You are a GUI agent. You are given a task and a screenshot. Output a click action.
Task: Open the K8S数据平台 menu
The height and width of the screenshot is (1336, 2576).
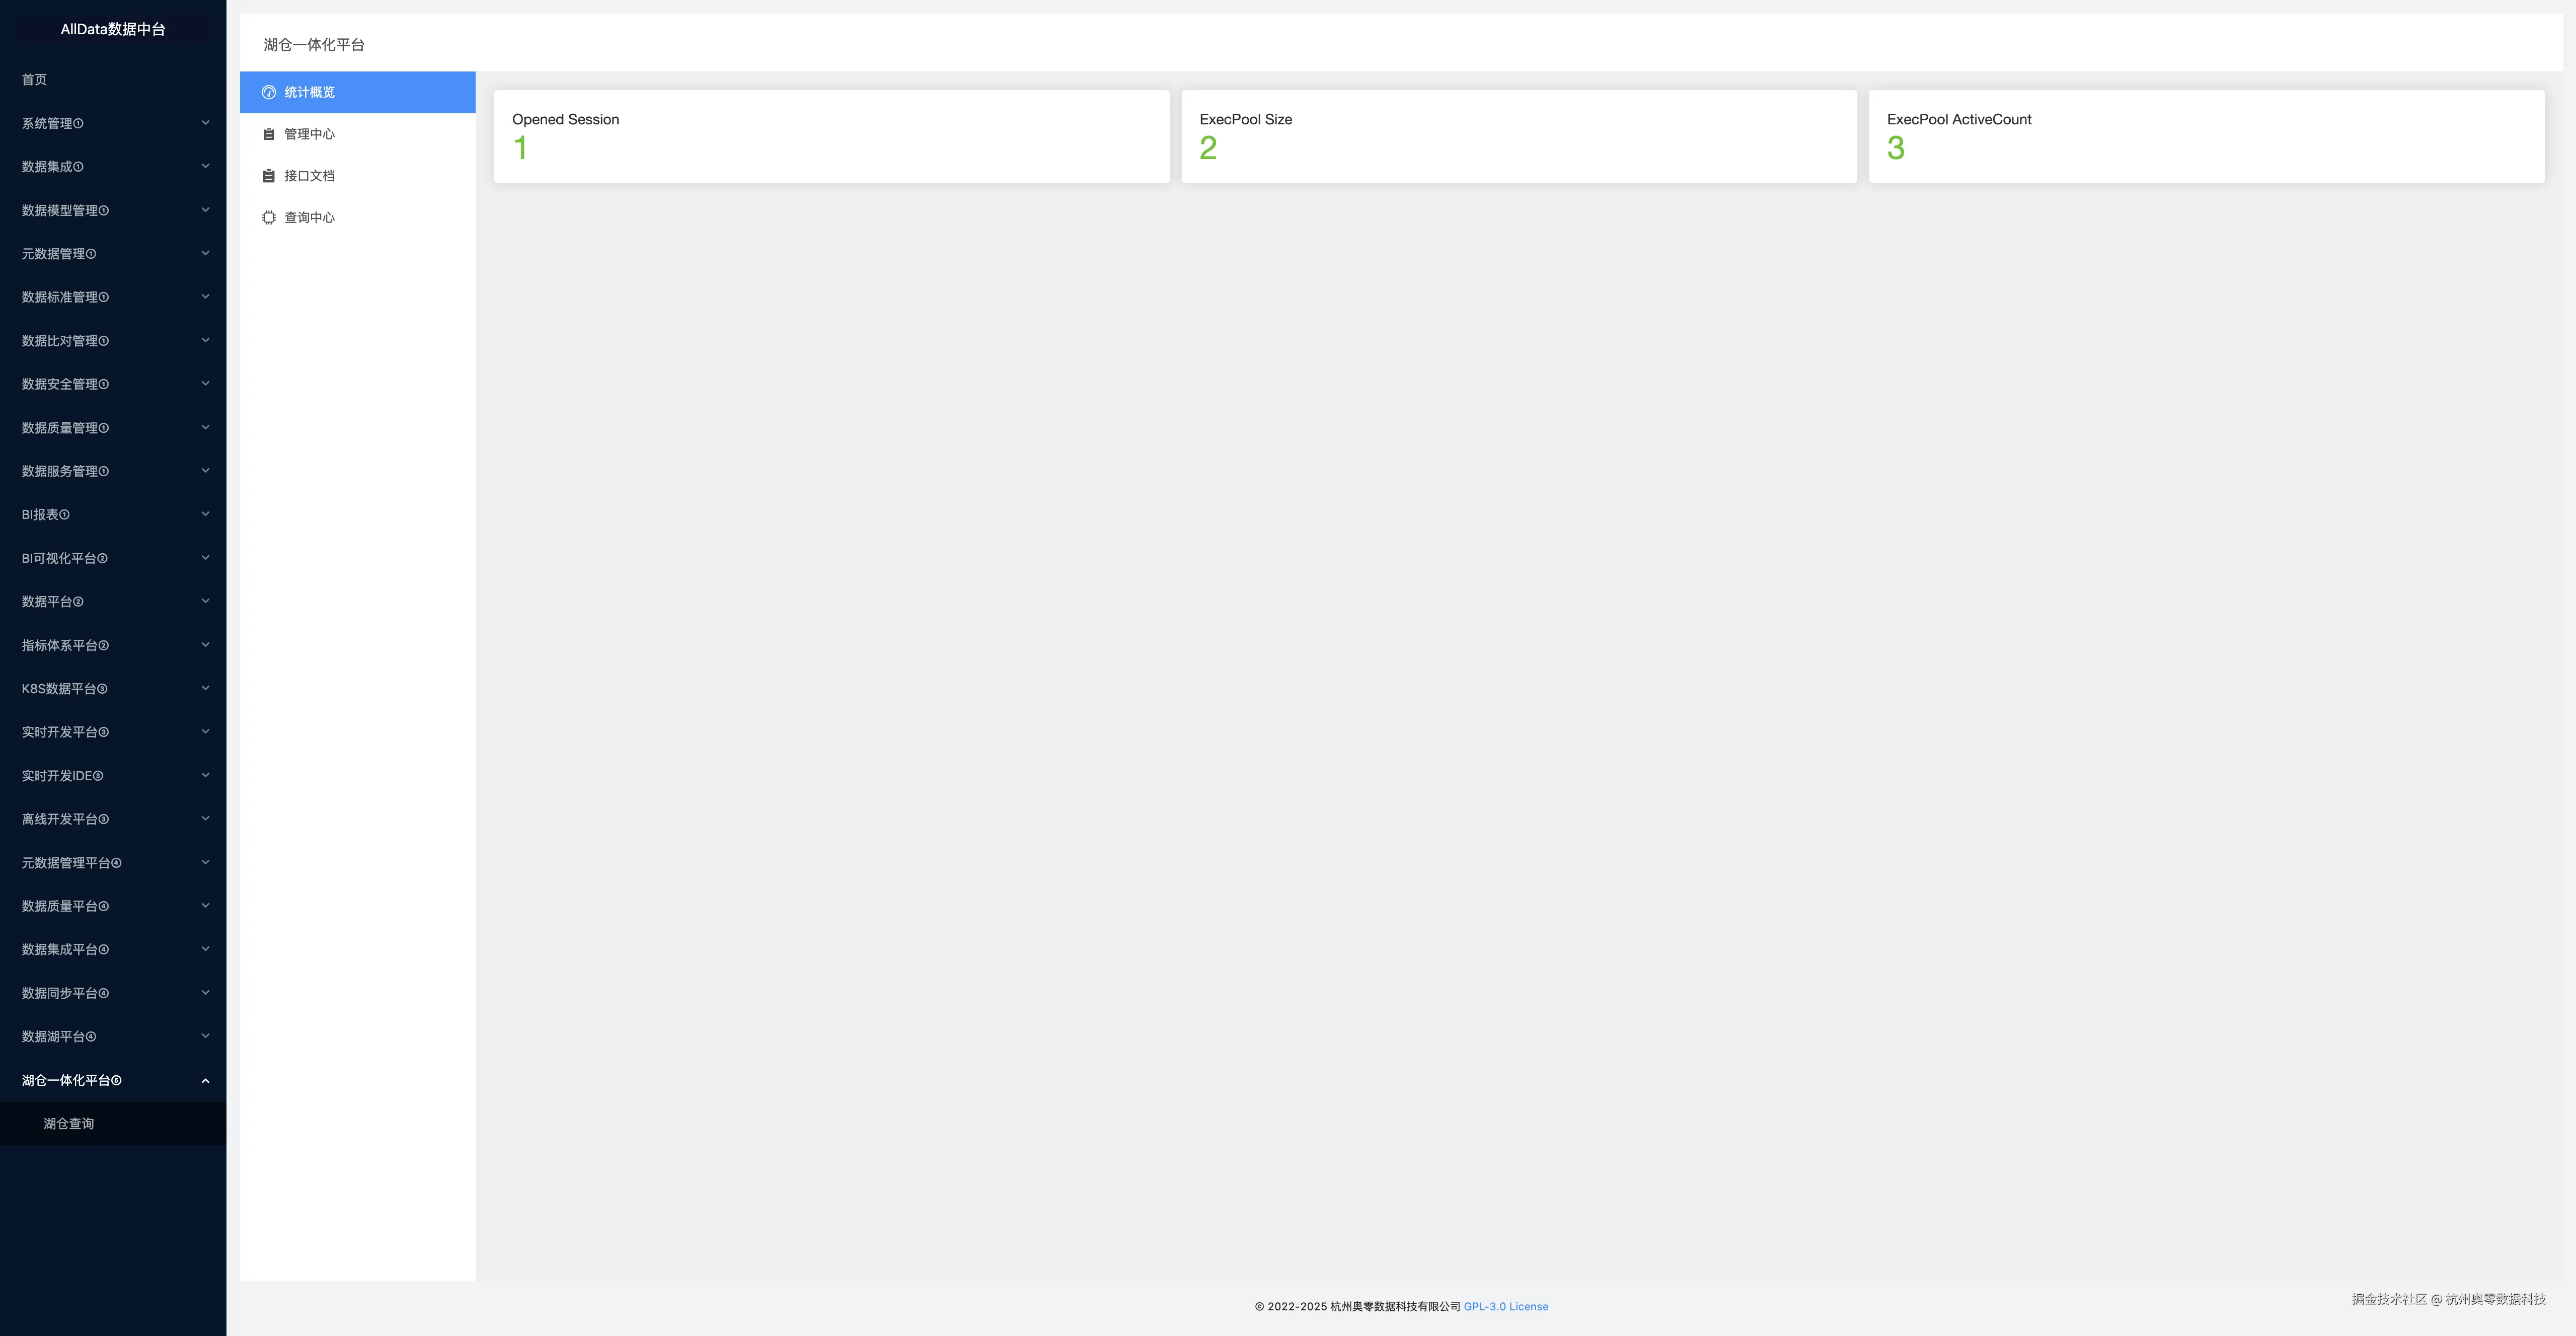pos(113,689)
